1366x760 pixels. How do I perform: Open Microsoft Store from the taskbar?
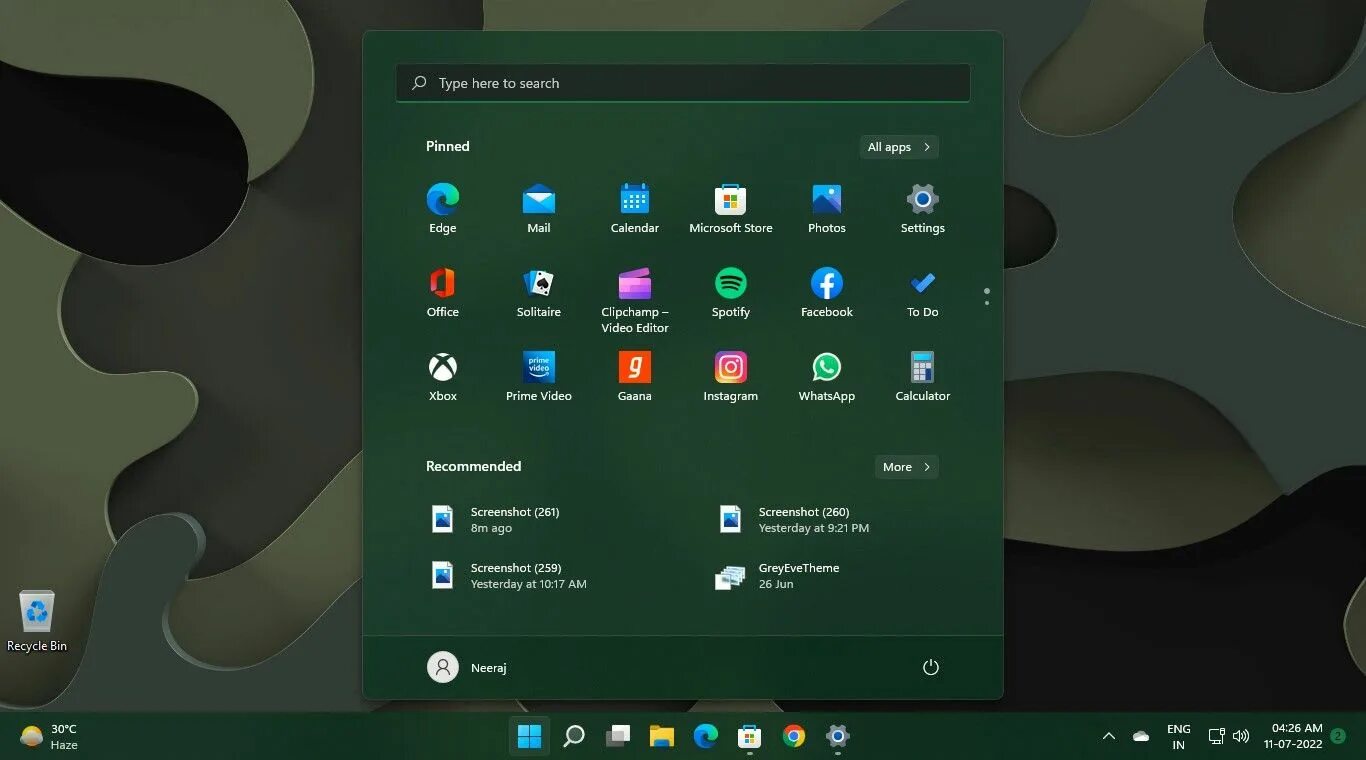(x=750, y=737)
